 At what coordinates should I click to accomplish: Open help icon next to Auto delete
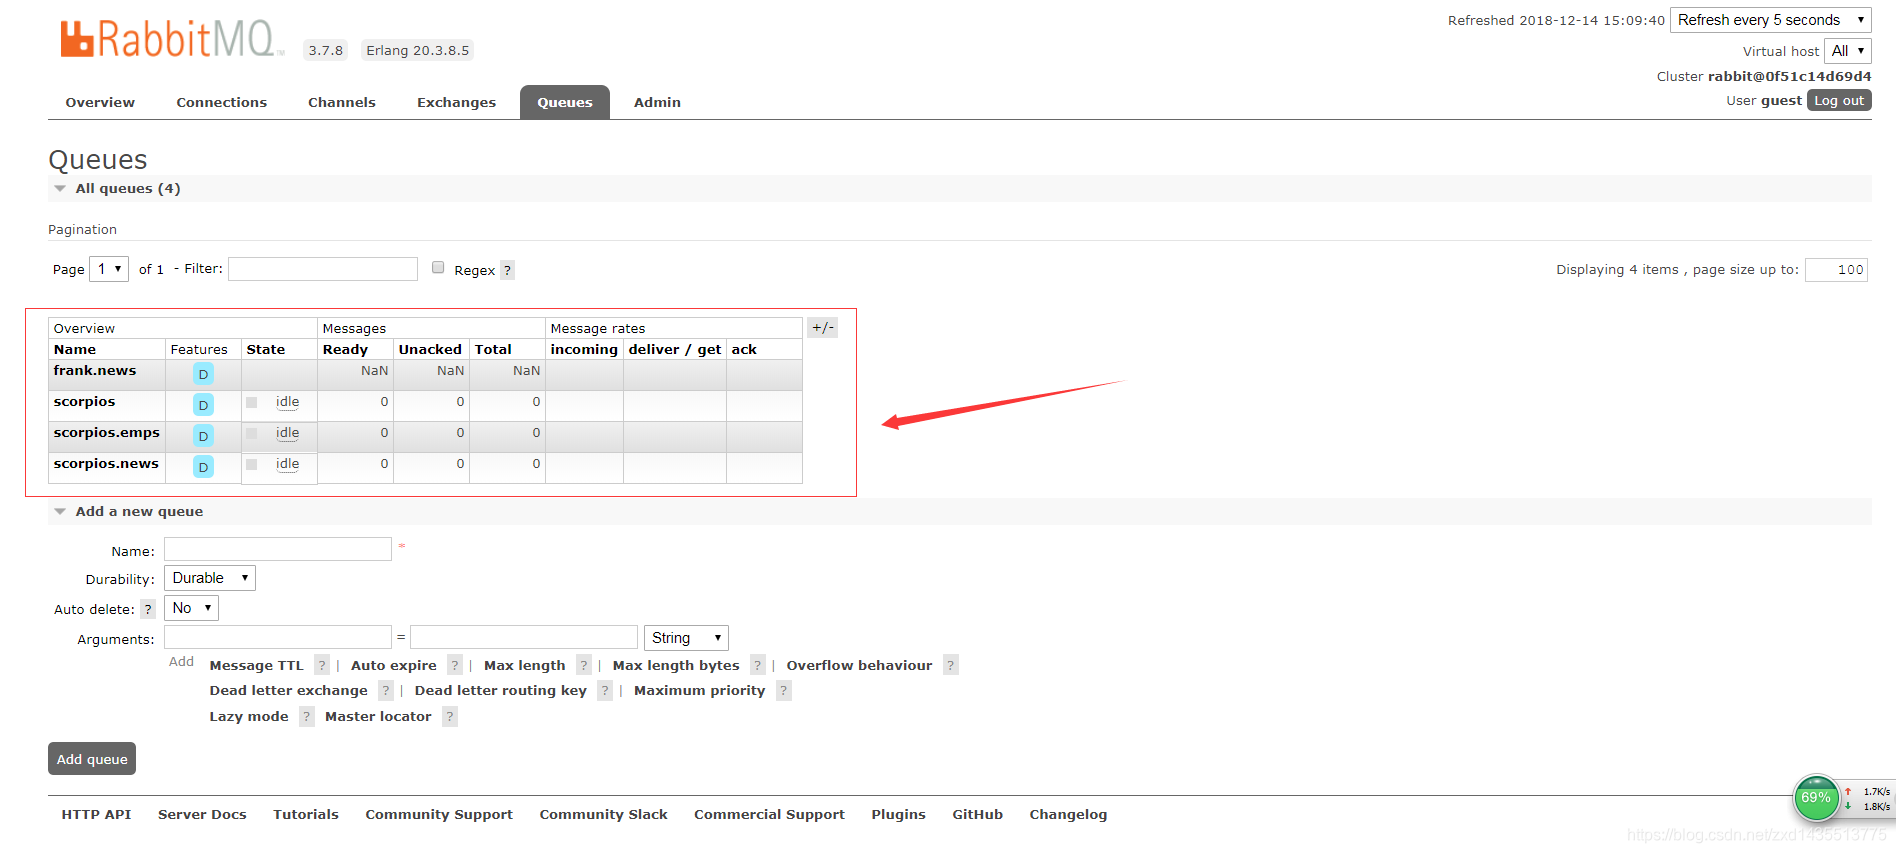(148, 609)
